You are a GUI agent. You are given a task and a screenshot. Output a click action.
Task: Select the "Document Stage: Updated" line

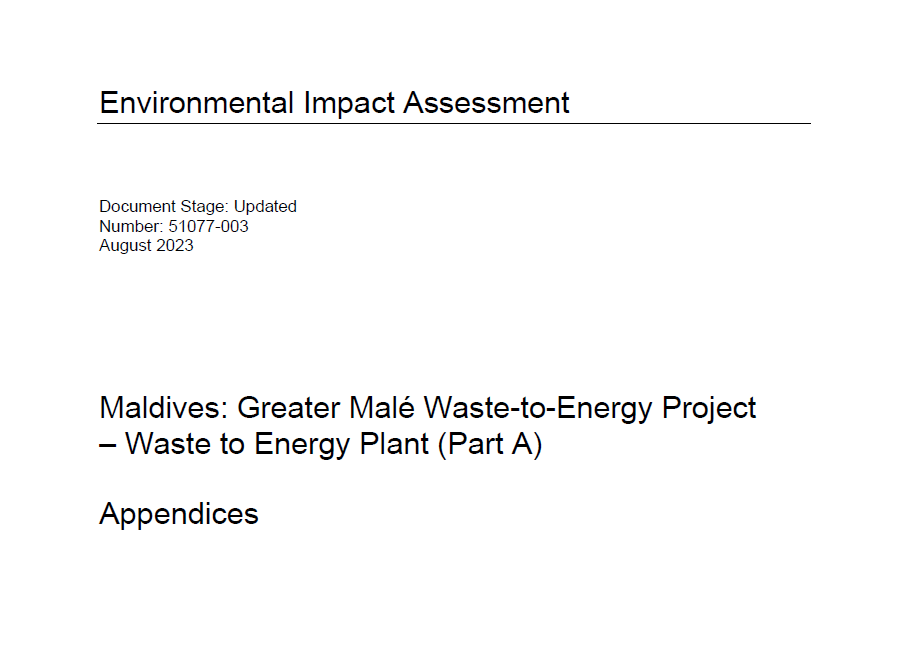click(x=198, y=207)
